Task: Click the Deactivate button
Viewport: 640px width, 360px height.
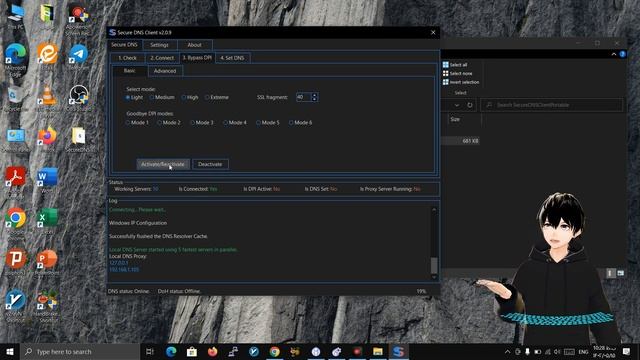Action: tap(210, 164)
